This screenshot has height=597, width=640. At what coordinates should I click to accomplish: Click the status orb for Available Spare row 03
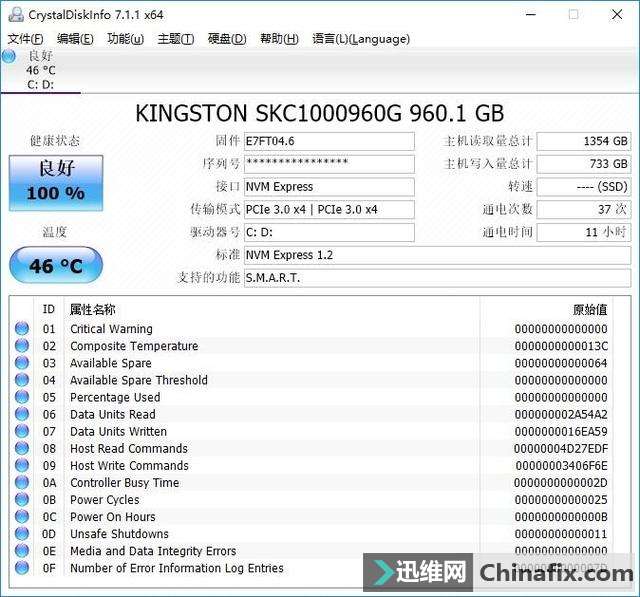(22, 363)
